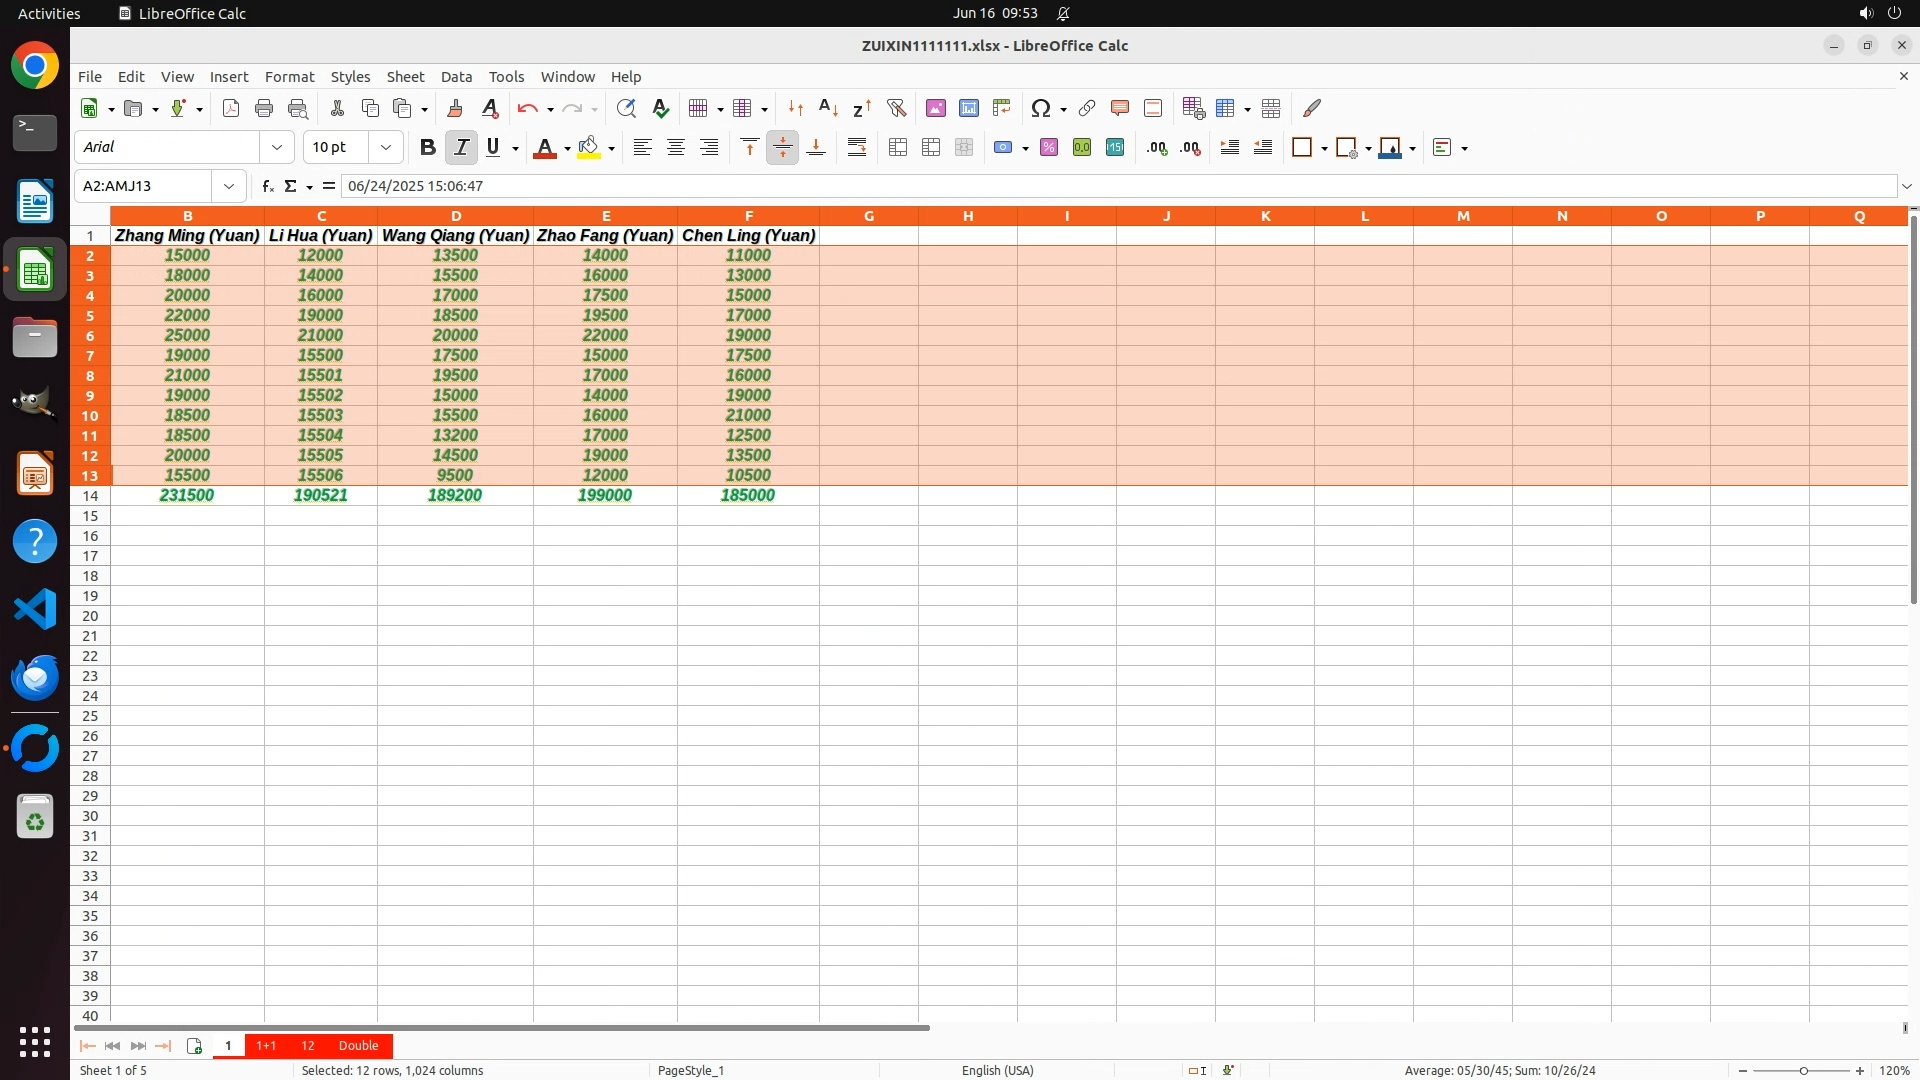Click the Add New Sheet button
This screenshot has height=1080, width=1920.
click(x=194, y=1045)
